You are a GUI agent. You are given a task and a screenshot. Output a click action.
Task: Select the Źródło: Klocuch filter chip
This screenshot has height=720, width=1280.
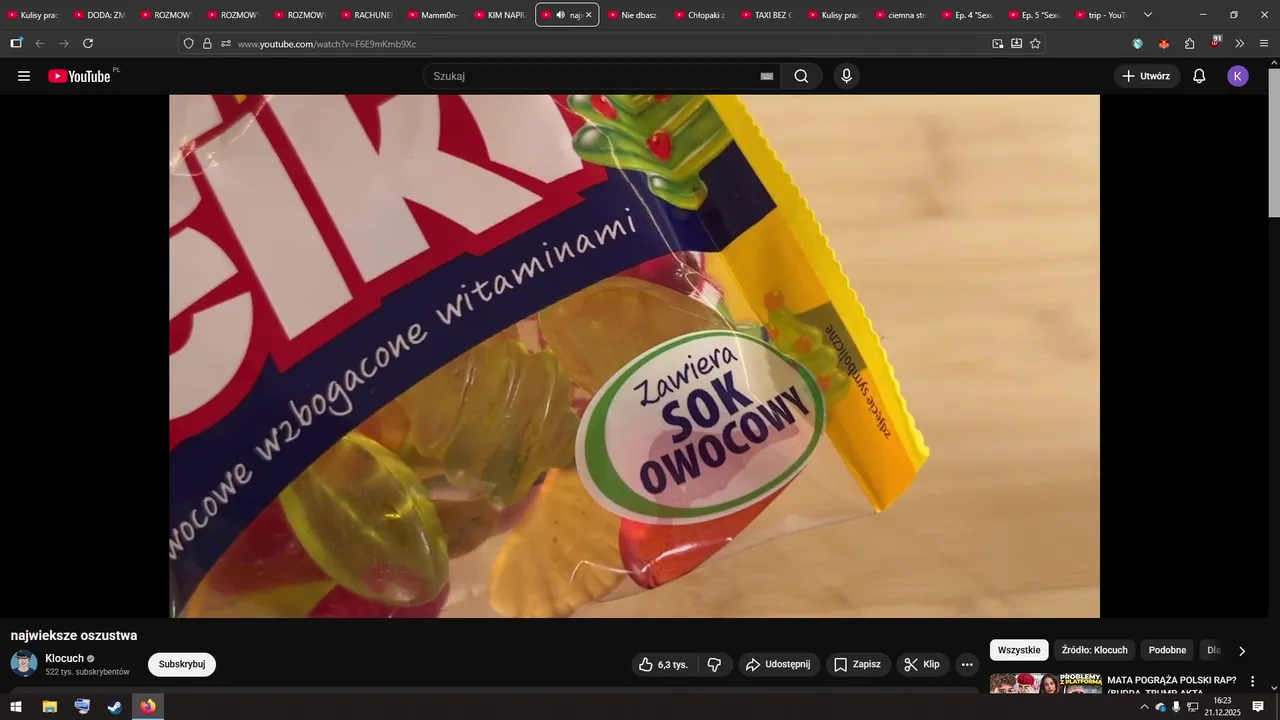(1094, 650)
